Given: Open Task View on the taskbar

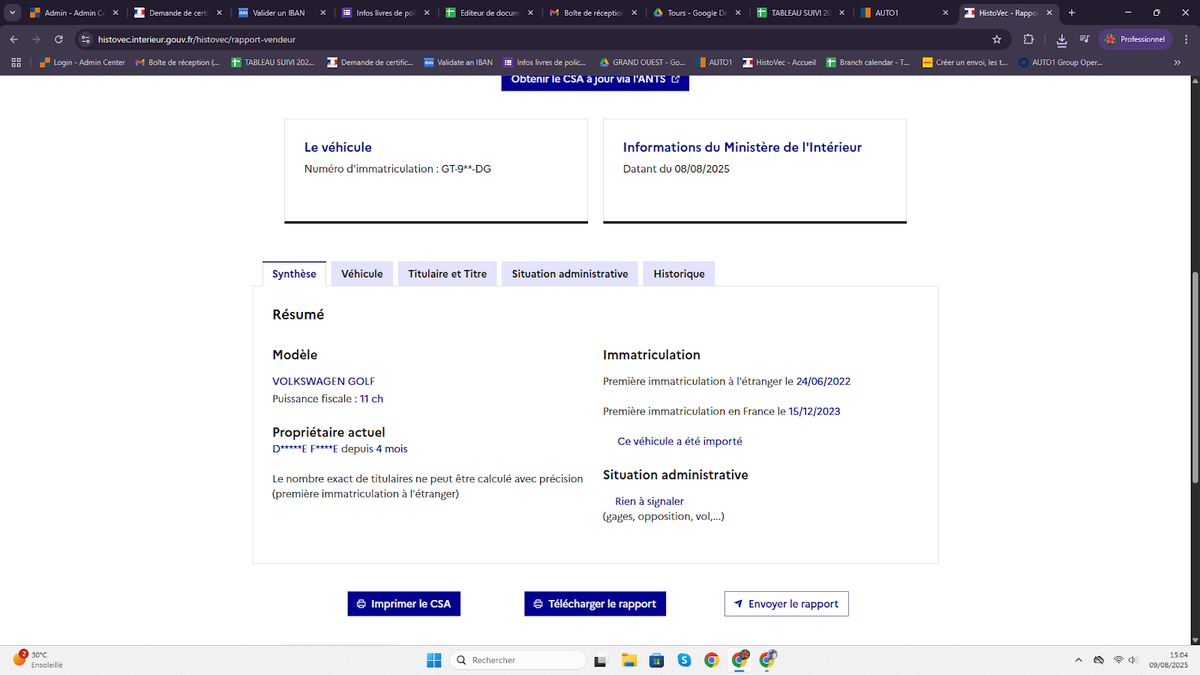Looking at the screenshot, I should pos(600,660).
